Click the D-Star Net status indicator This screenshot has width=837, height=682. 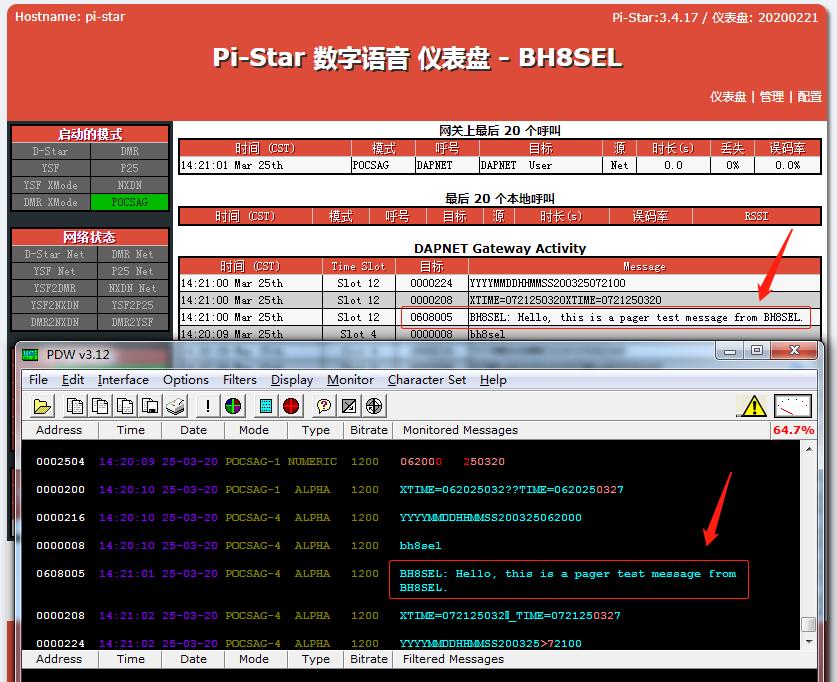point(50,254)
